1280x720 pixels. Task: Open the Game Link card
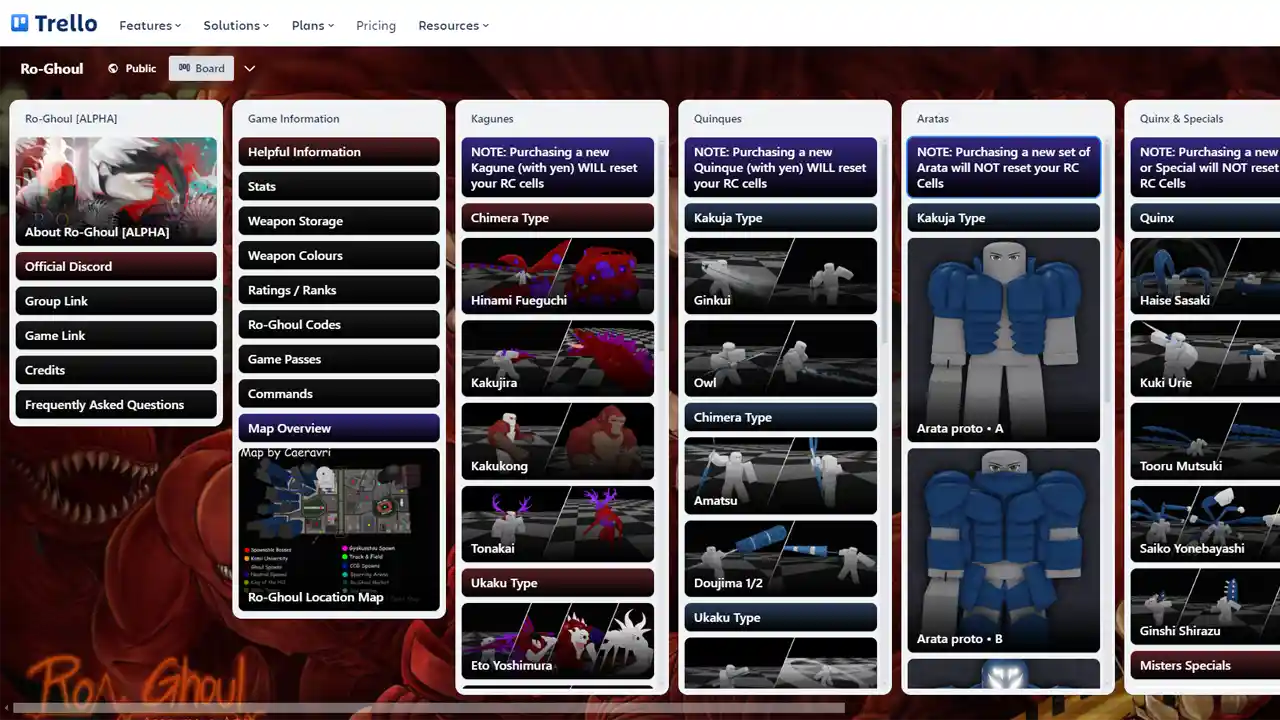click(x=116, y=335)
